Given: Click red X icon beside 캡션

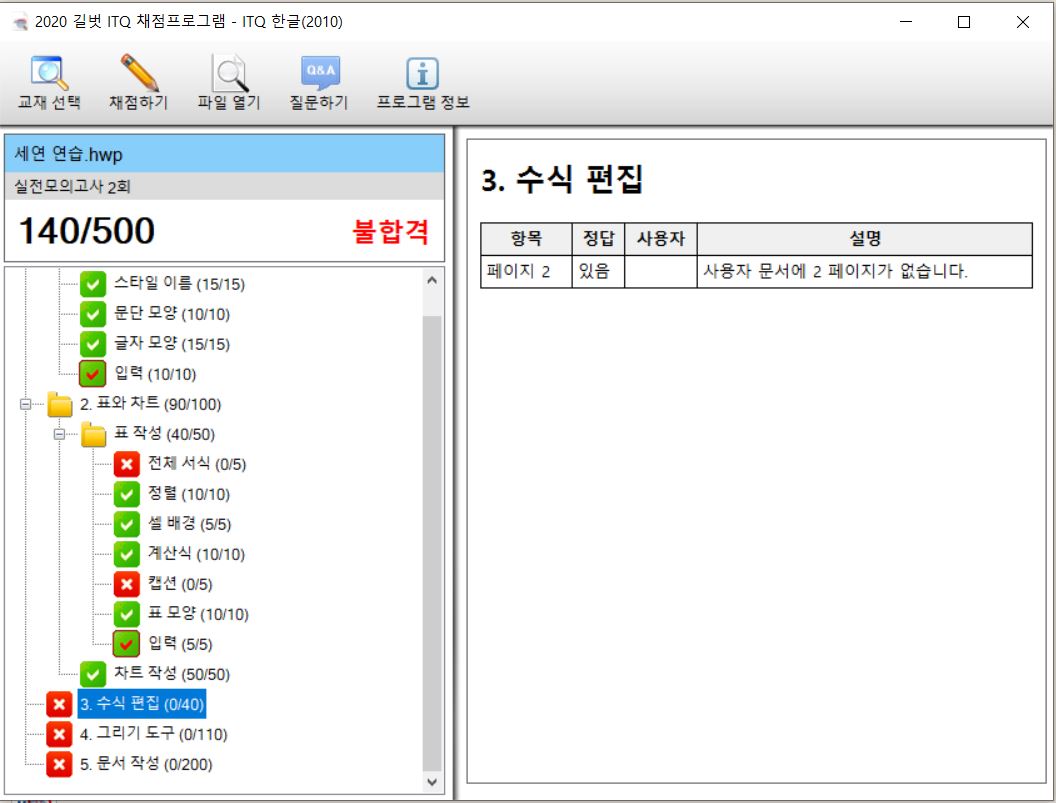Looking at the screenshot, I should point(126,584).
